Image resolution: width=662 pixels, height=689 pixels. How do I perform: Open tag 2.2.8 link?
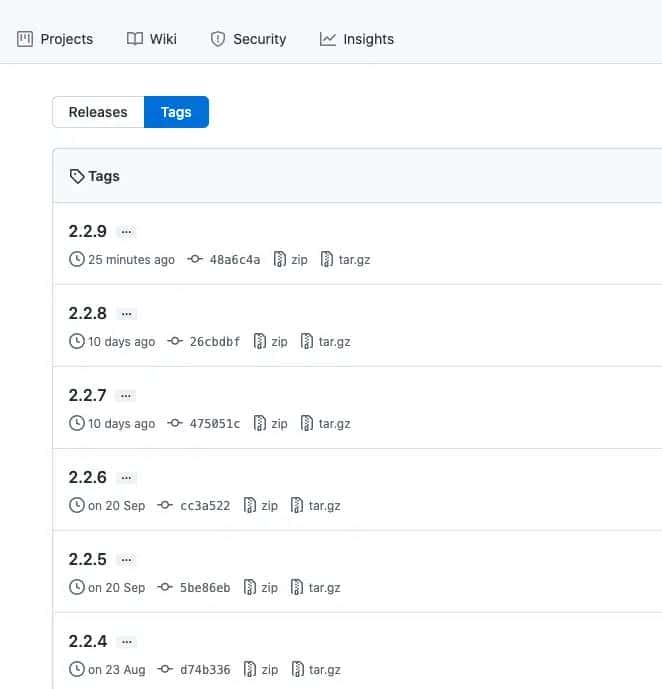(87, 313)
